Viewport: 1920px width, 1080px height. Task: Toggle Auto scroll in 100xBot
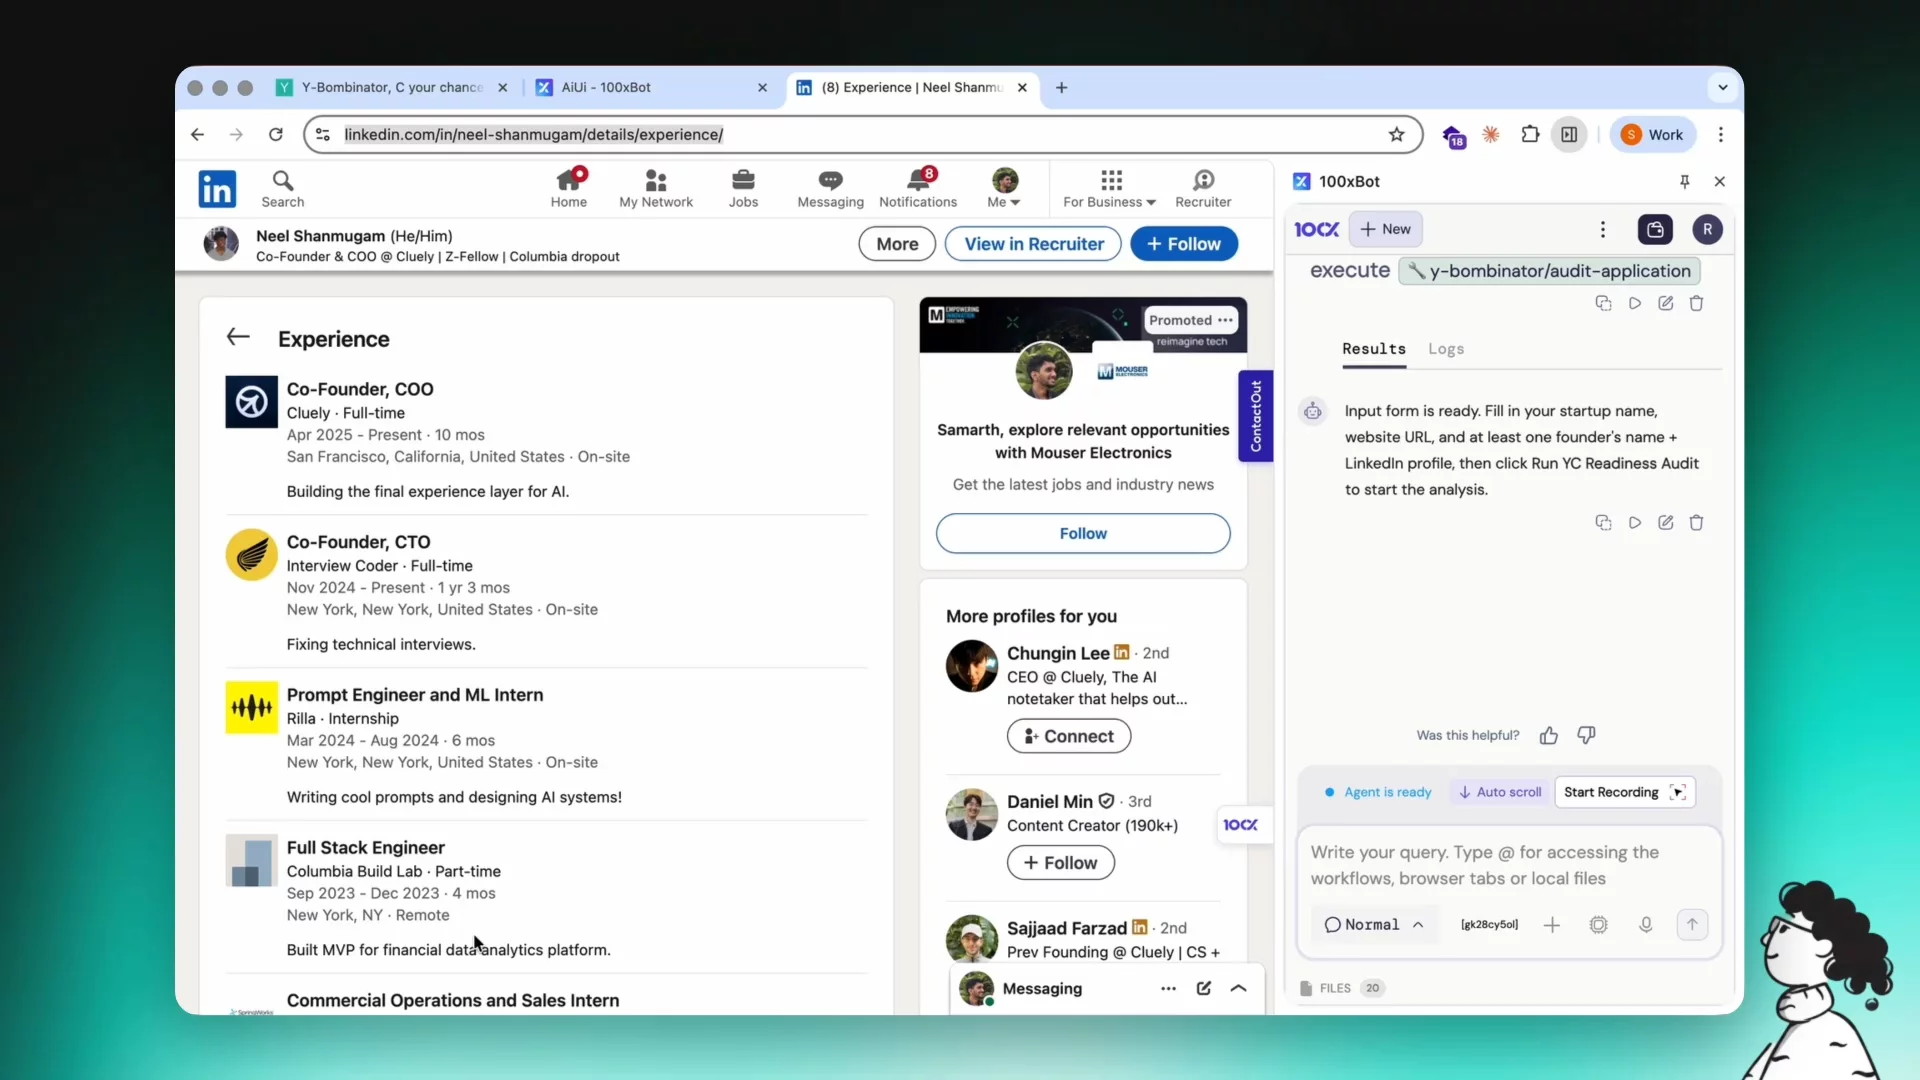(1500, 792)
